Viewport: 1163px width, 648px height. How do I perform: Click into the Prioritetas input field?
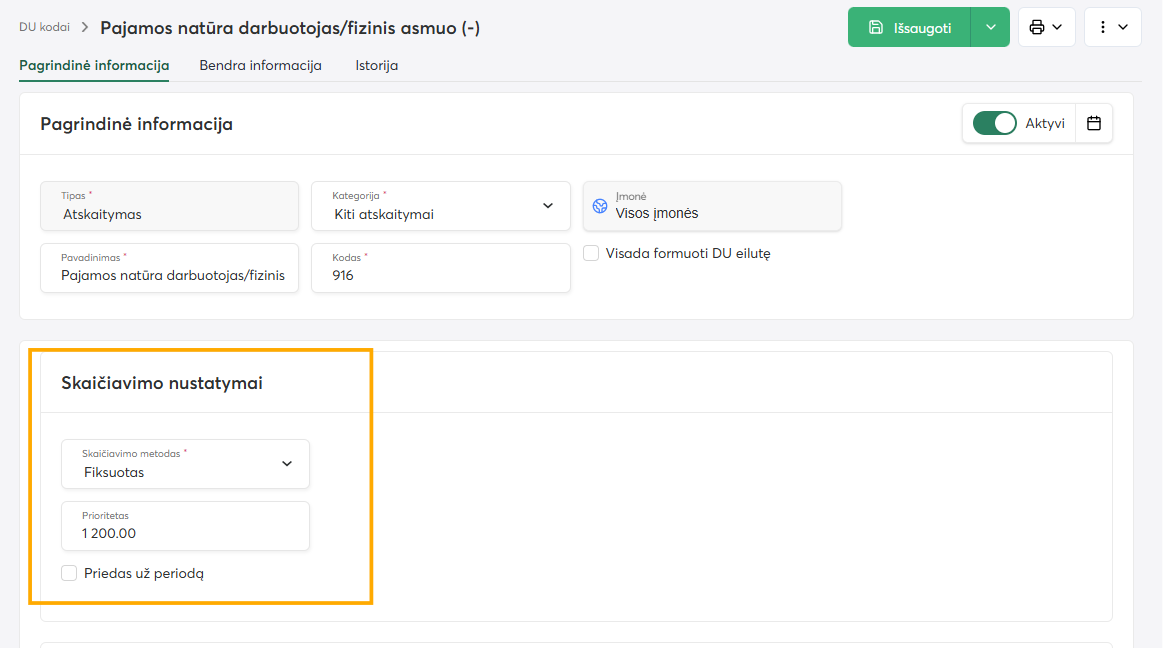click(x=185, y=526)
